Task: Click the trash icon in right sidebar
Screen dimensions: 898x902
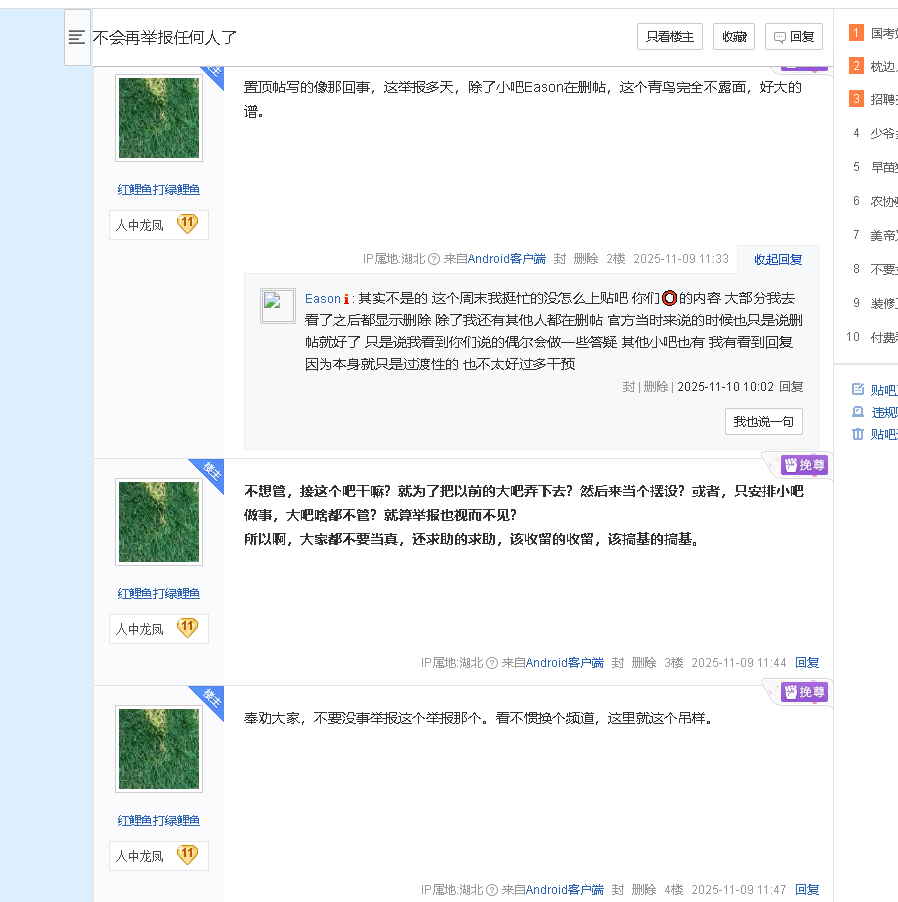Action: [857, 434]
